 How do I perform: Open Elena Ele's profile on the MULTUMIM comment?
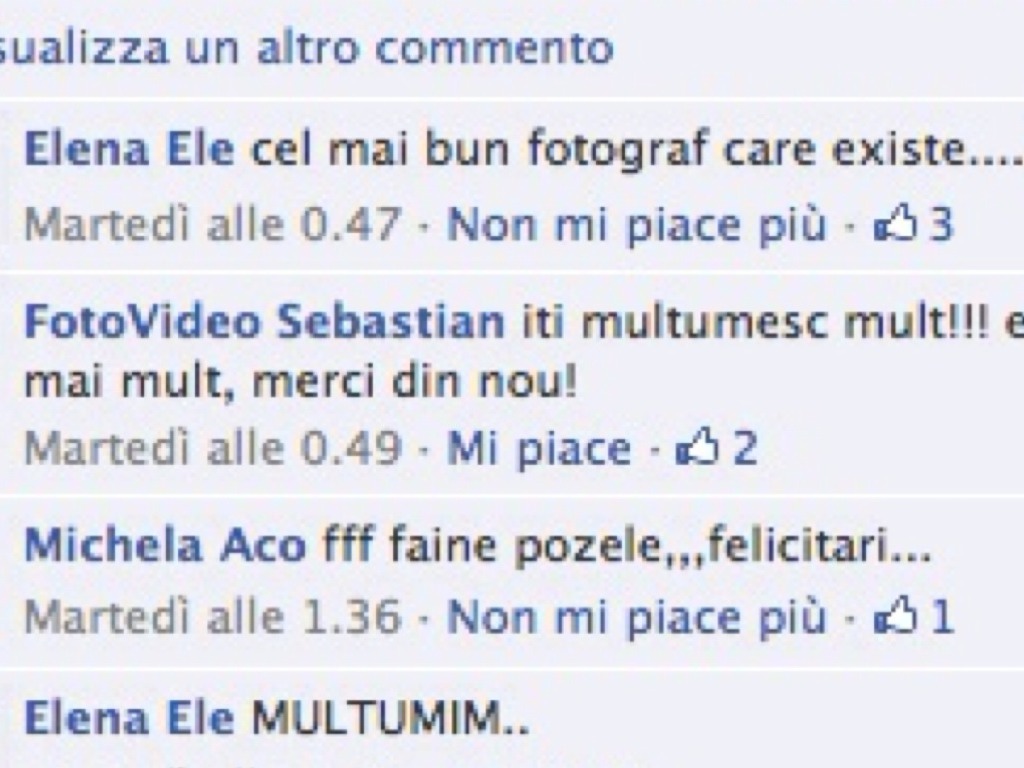click(x=129, y=718)
